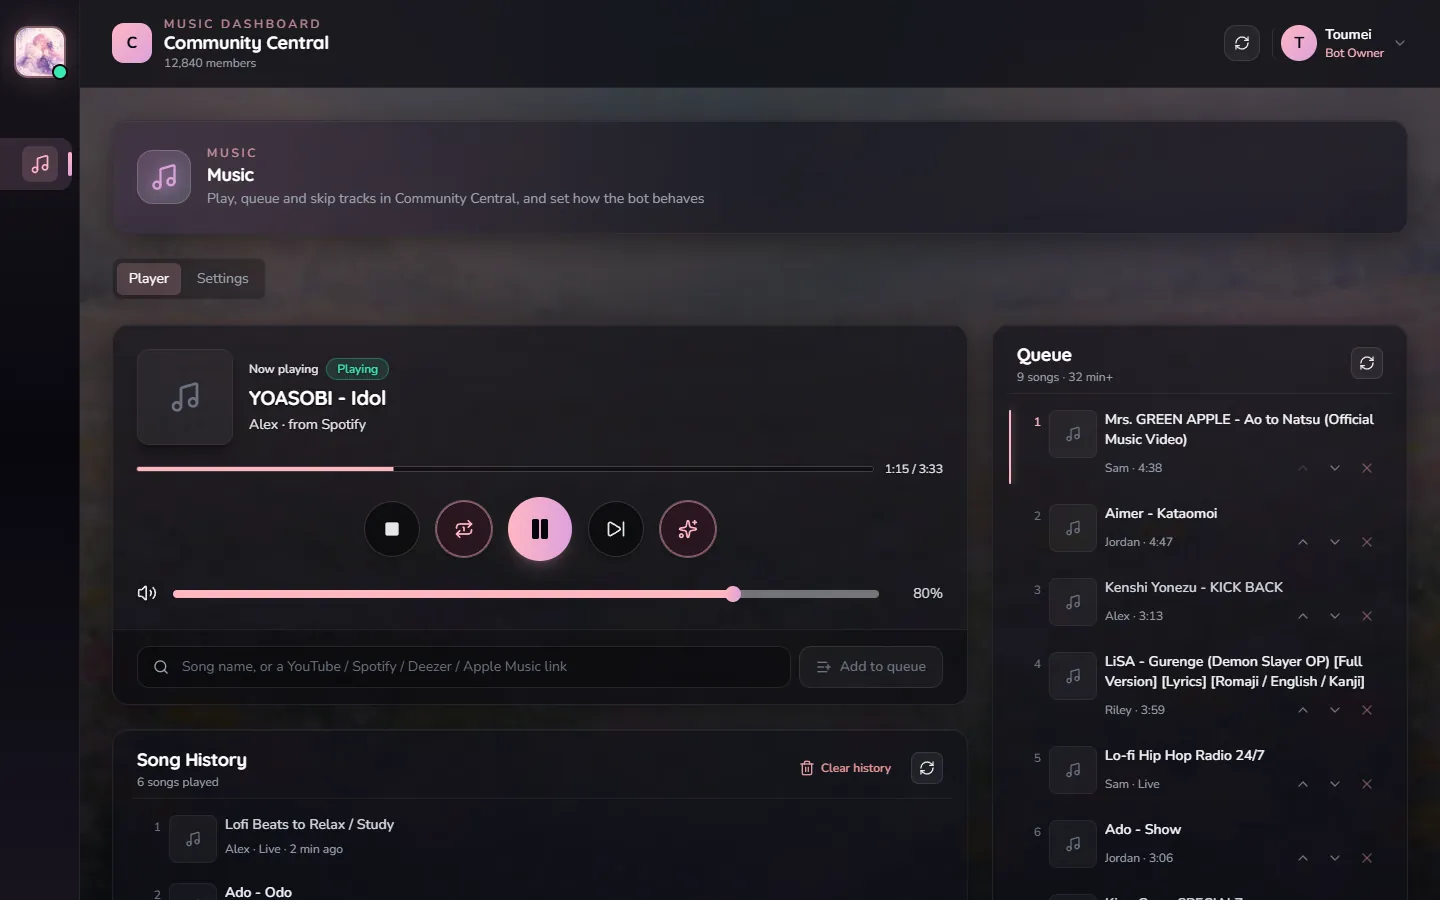This screenshot has height=900, width=1440.
Task: Click the YOASOBI - Idol song title
Action: tap(317, 398)
